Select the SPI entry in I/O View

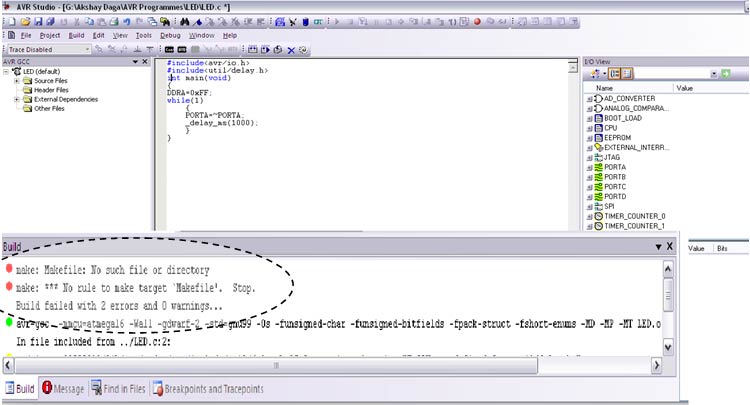[x=609, y=207]
